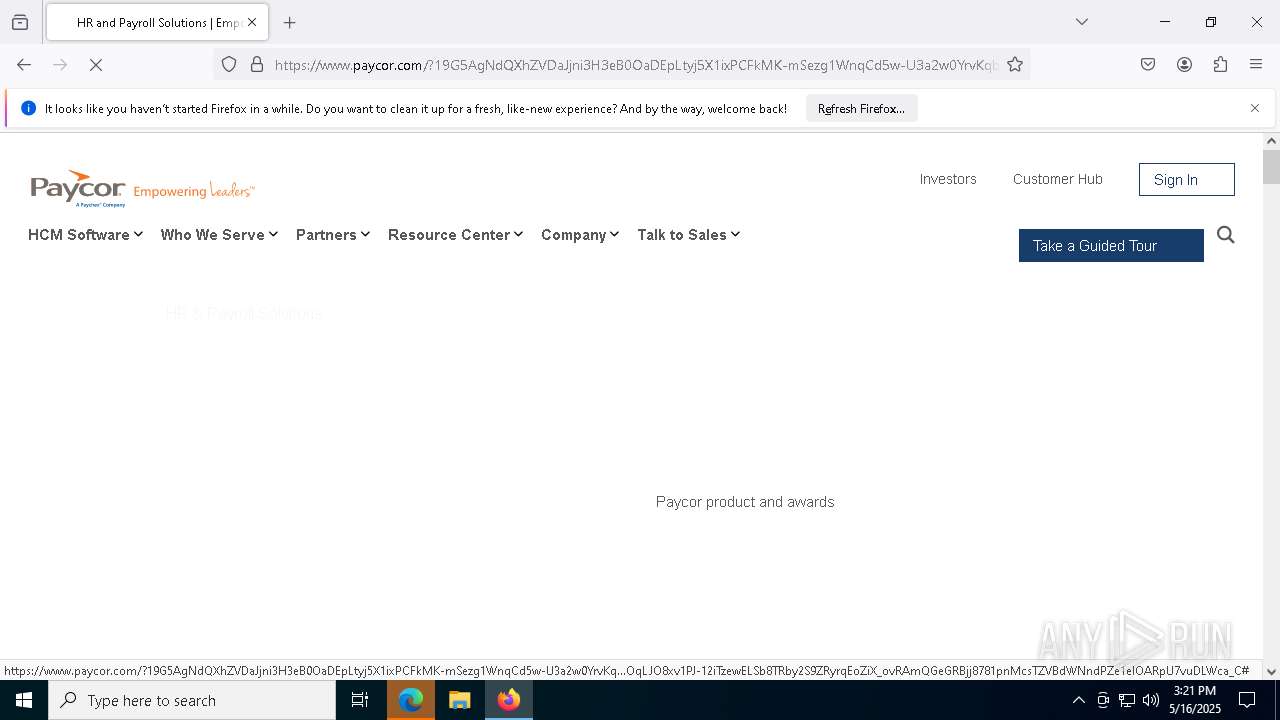
Task: Click the paycor.com URL address field
Action: point(635,65)
